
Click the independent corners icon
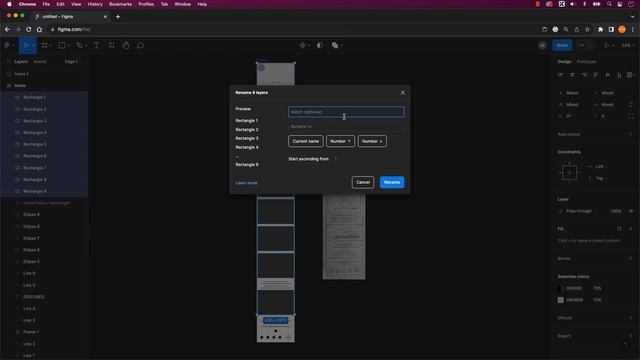click(631, 116)
